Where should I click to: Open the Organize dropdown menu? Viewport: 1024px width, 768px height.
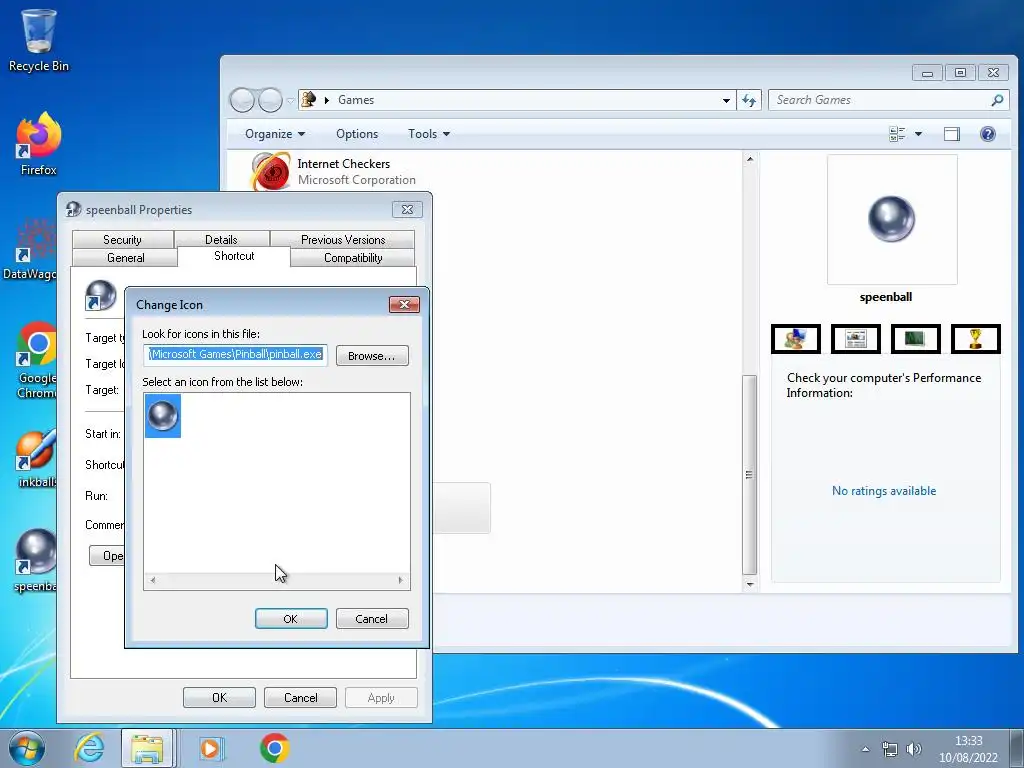[x=275, y=134]
